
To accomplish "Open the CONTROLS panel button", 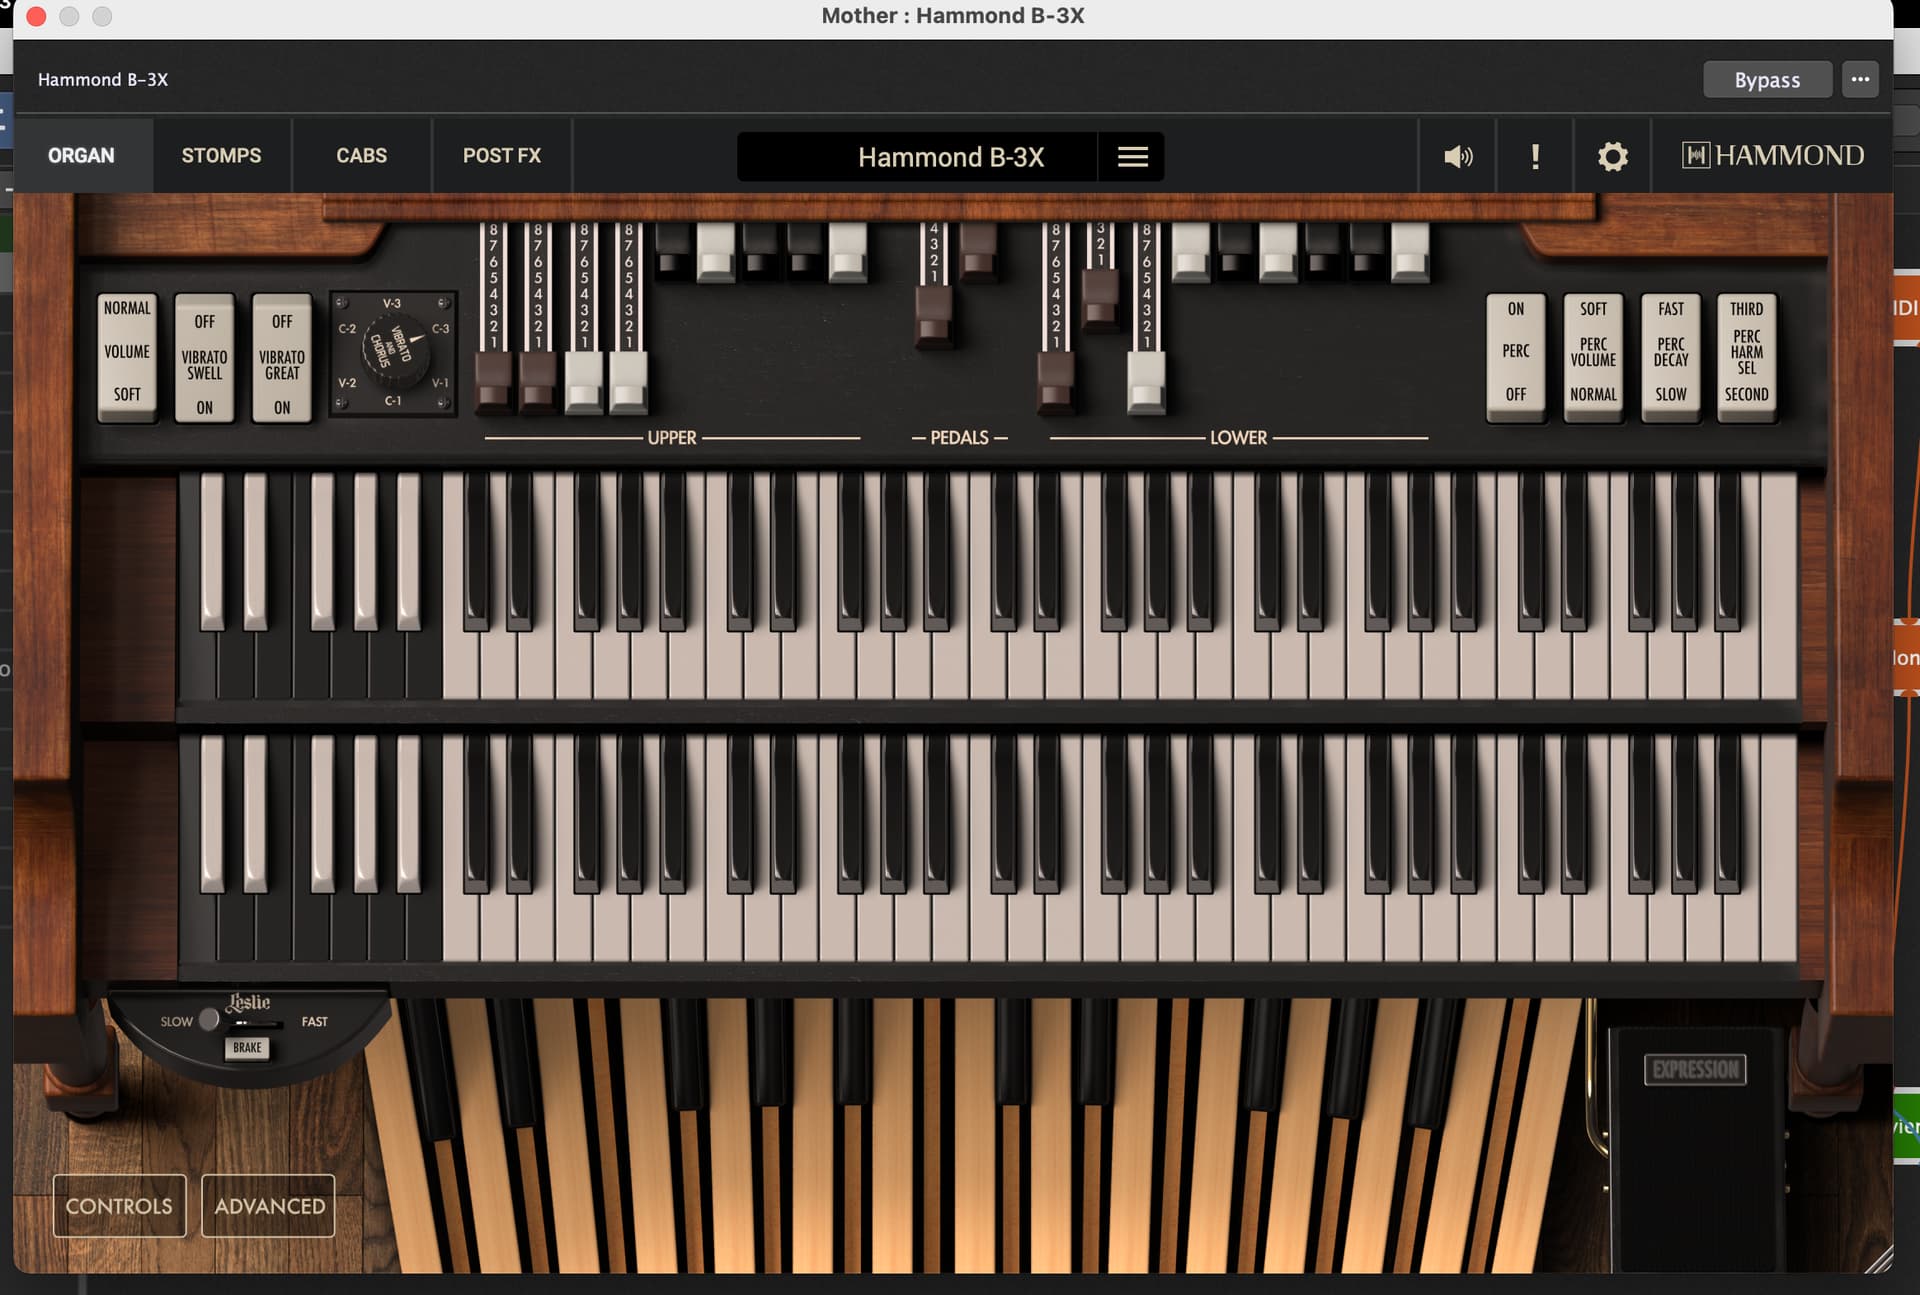I will click(x=119, y=1206).
